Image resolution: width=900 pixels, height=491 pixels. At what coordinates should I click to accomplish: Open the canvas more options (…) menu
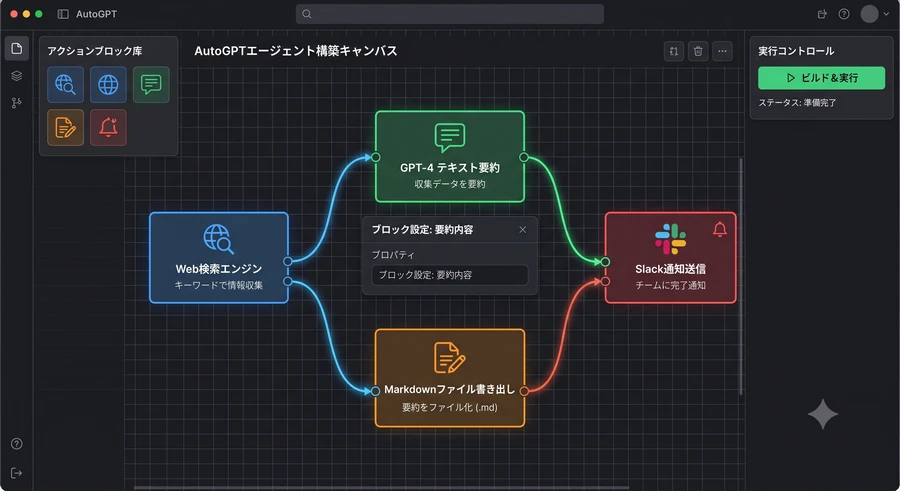coord(722,51)
